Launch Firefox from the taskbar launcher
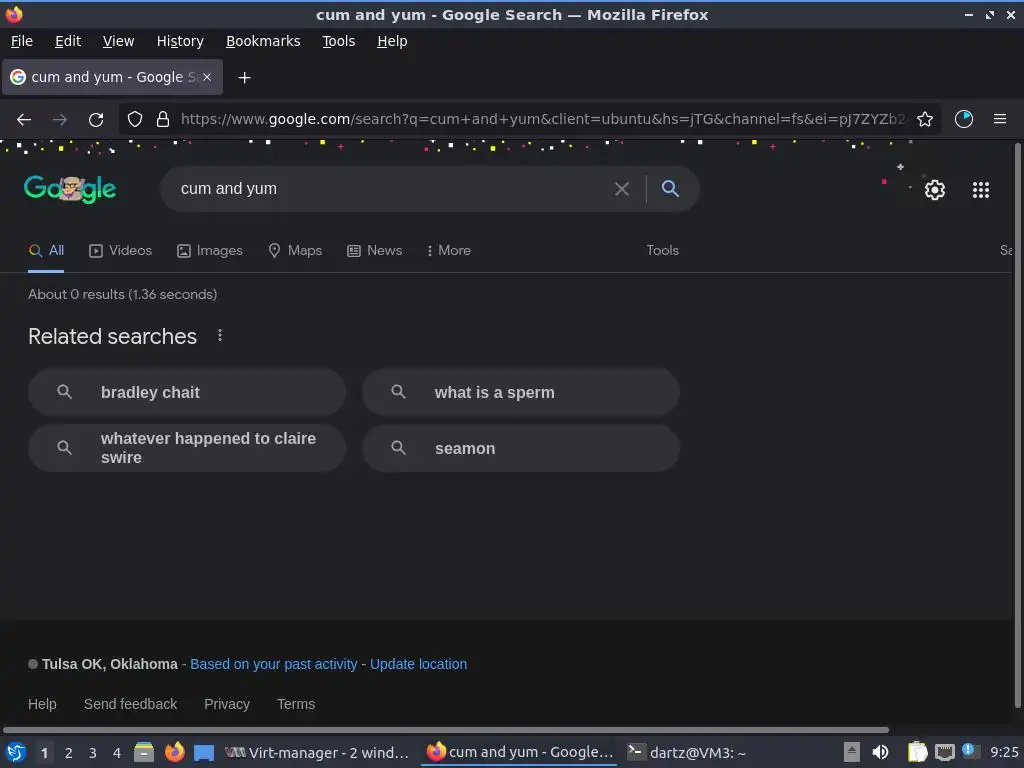The width and height of the screenshot is (1024, 768). [x=174, y=752]
